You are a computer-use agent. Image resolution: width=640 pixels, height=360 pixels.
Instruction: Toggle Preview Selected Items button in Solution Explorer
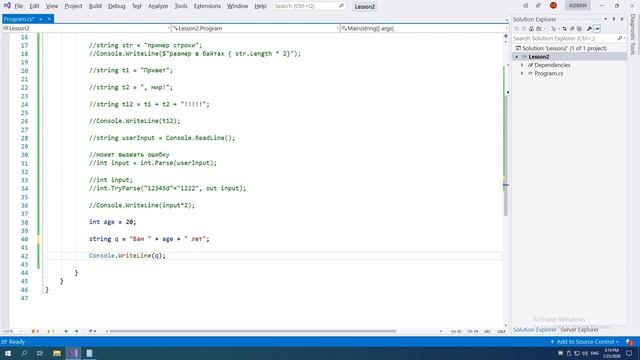pos(597,29)
